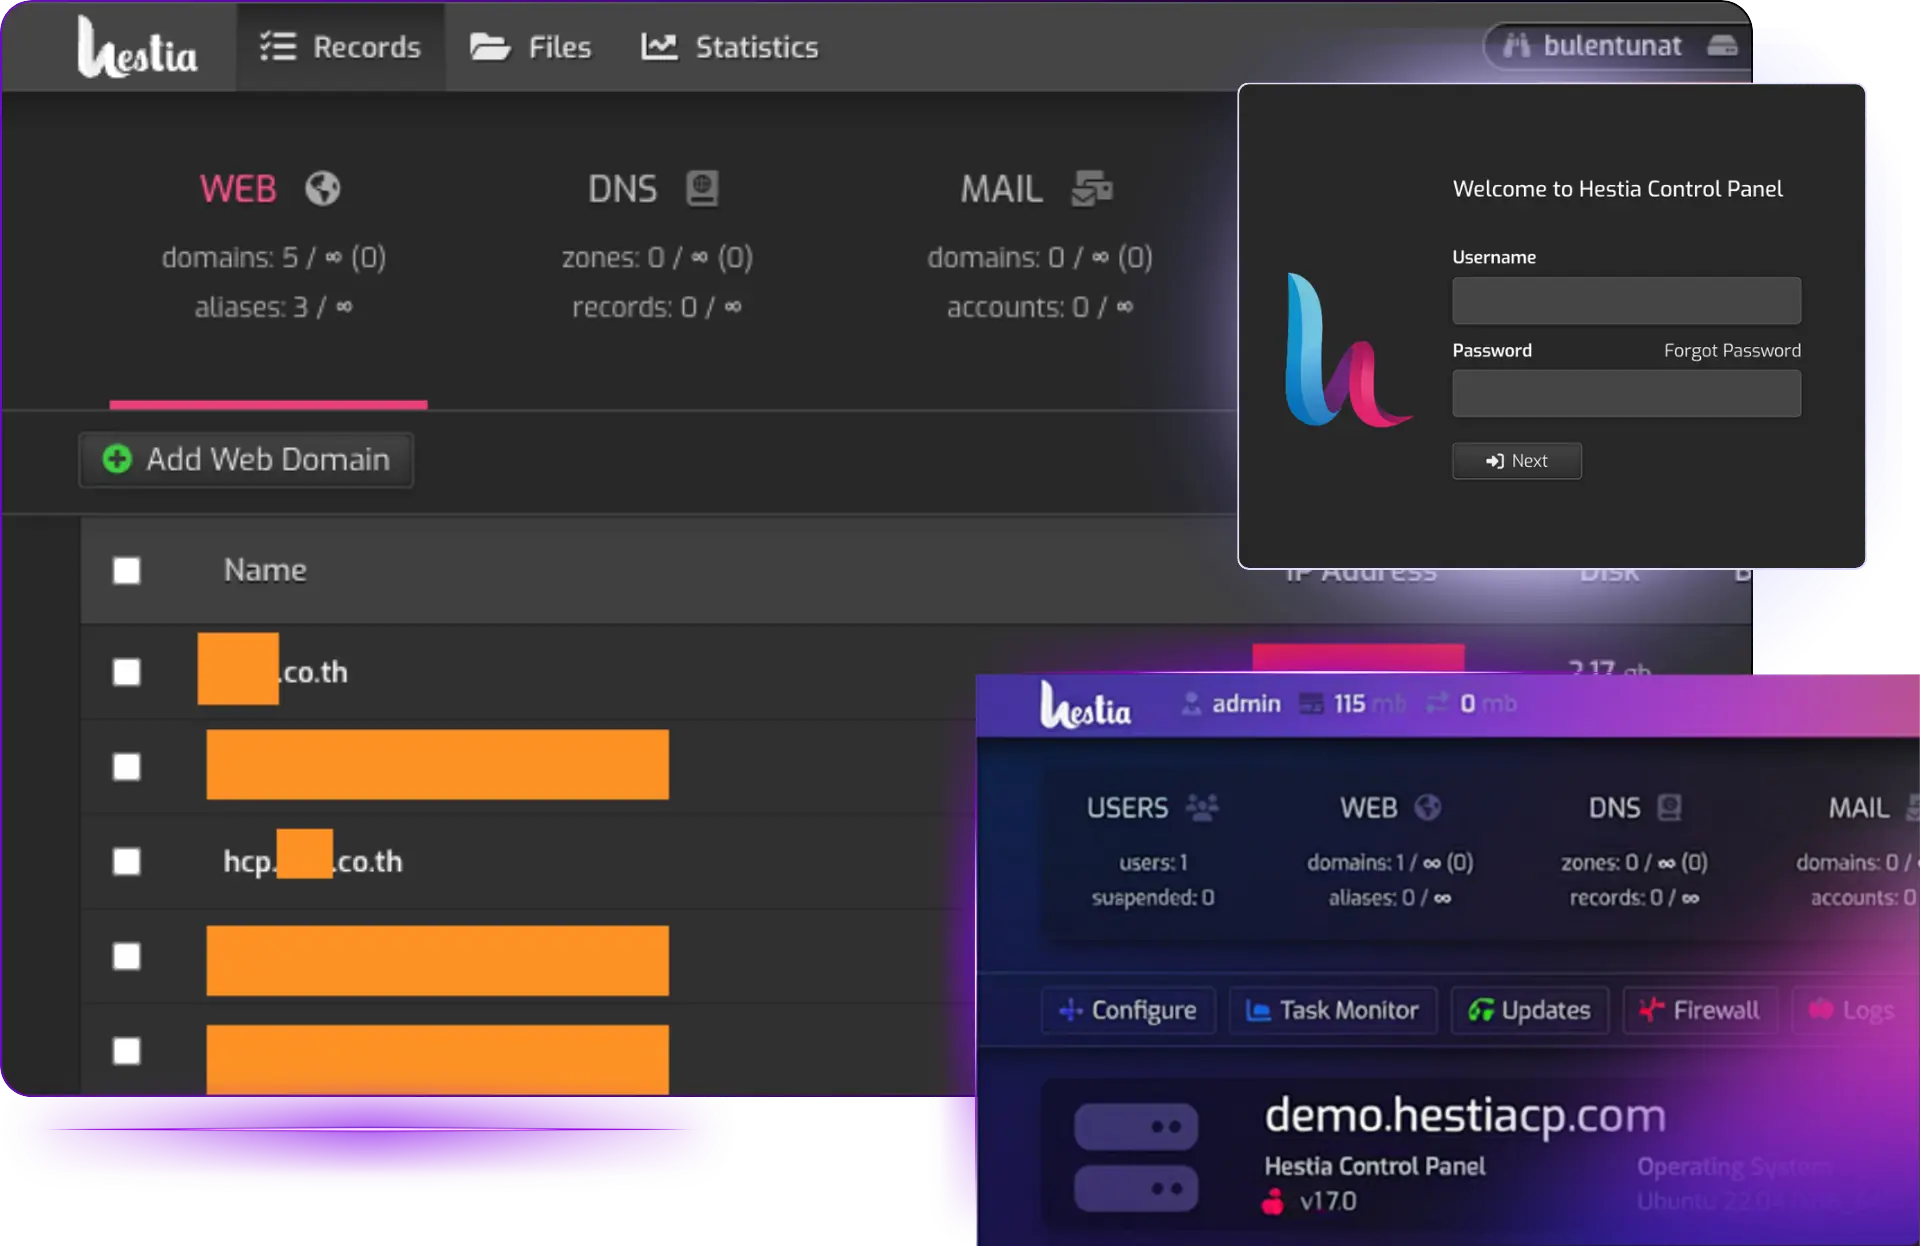Click the Files folder icon
Image resolution: width=1920 pixels, height=1246 pixels.
coord(490,47)
